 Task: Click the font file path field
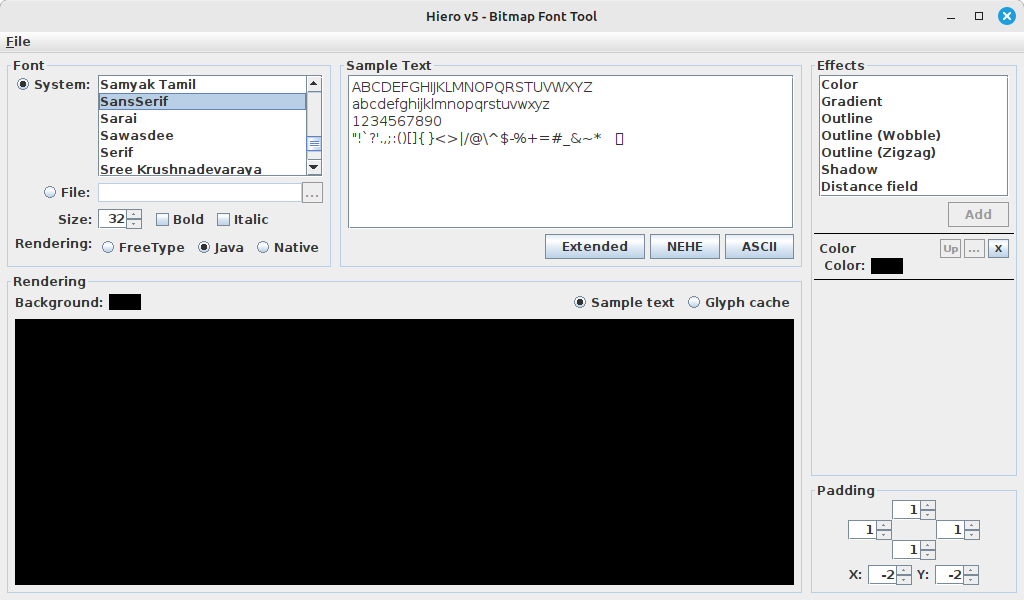point(200,193)
